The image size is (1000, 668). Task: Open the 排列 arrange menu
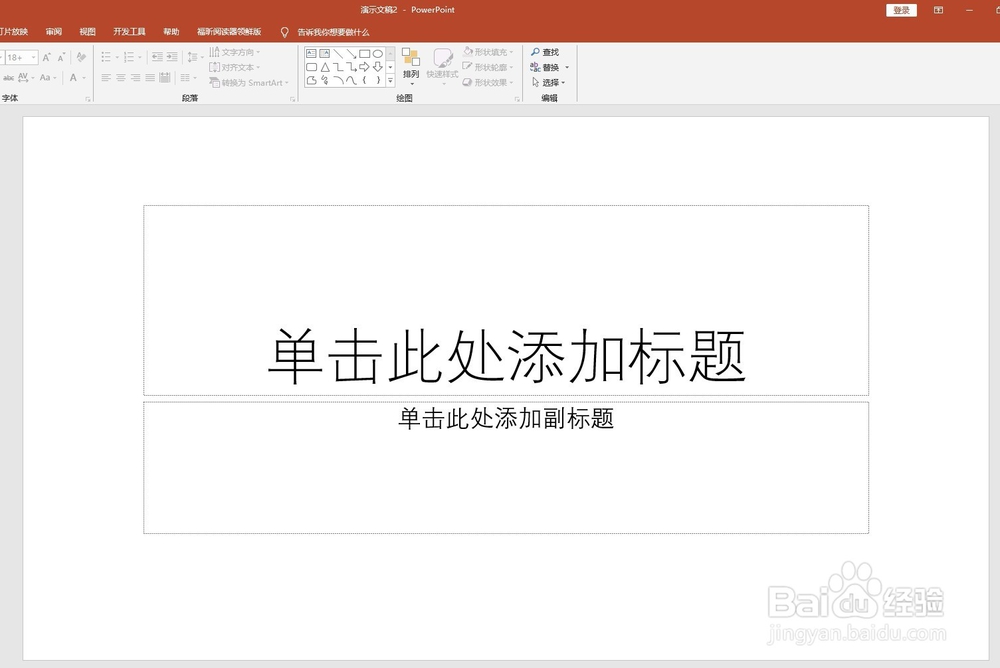coord(411,66)
